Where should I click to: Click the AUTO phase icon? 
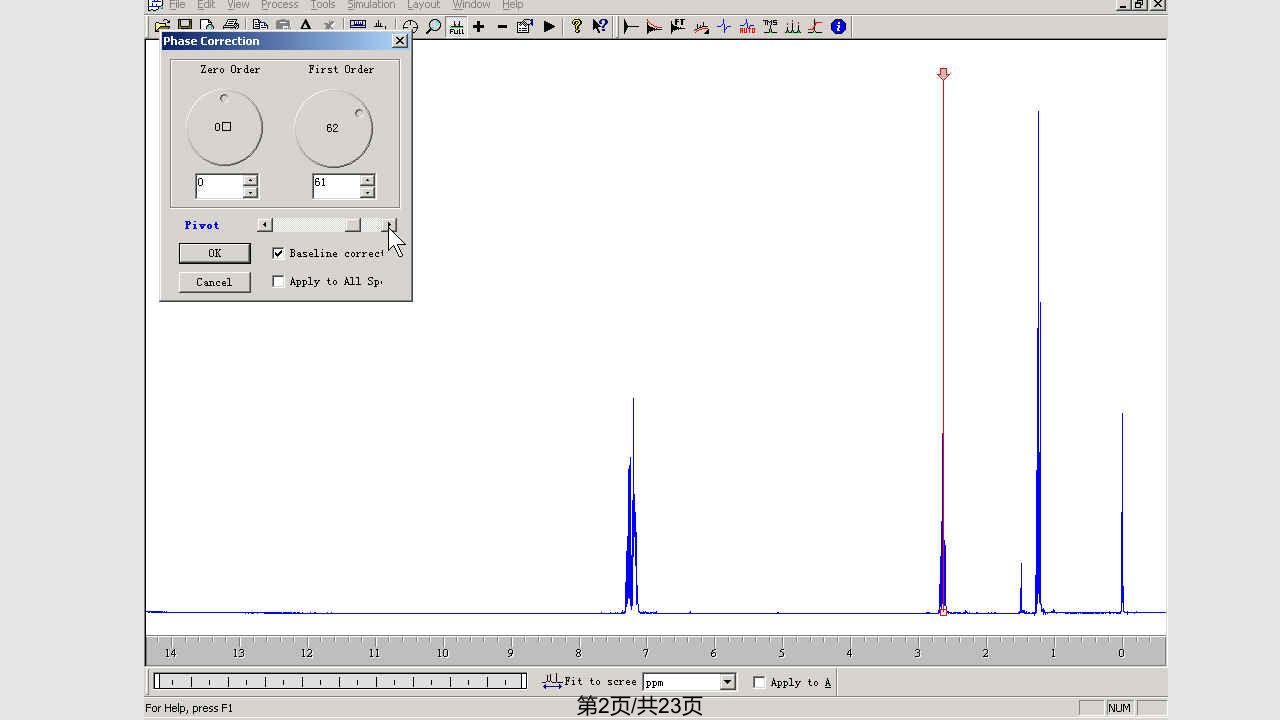click(x=747, y=27)
